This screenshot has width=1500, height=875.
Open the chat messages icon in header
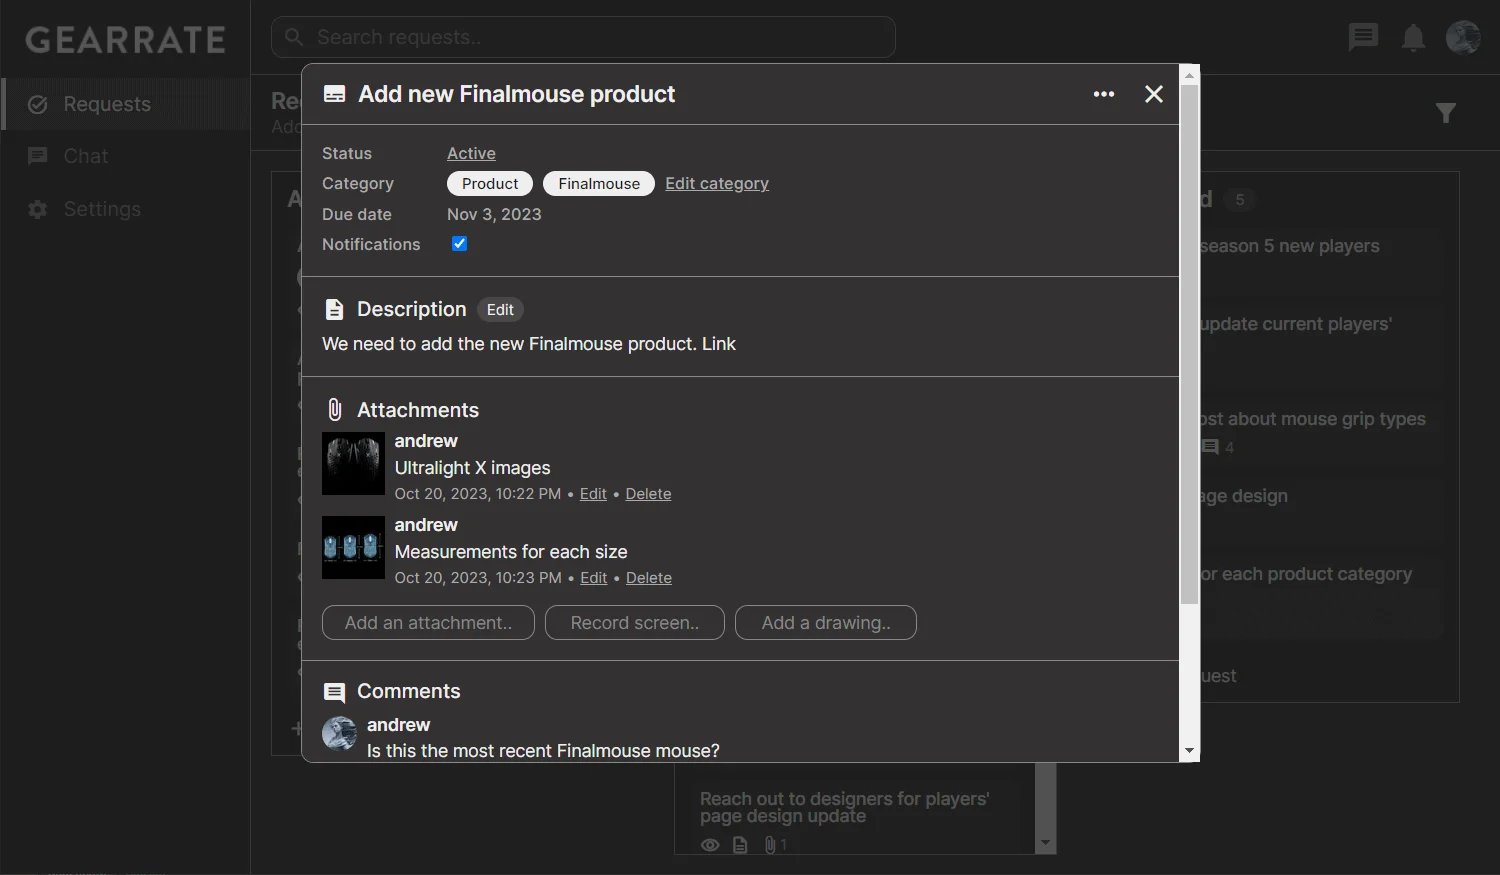(1363, 38)
